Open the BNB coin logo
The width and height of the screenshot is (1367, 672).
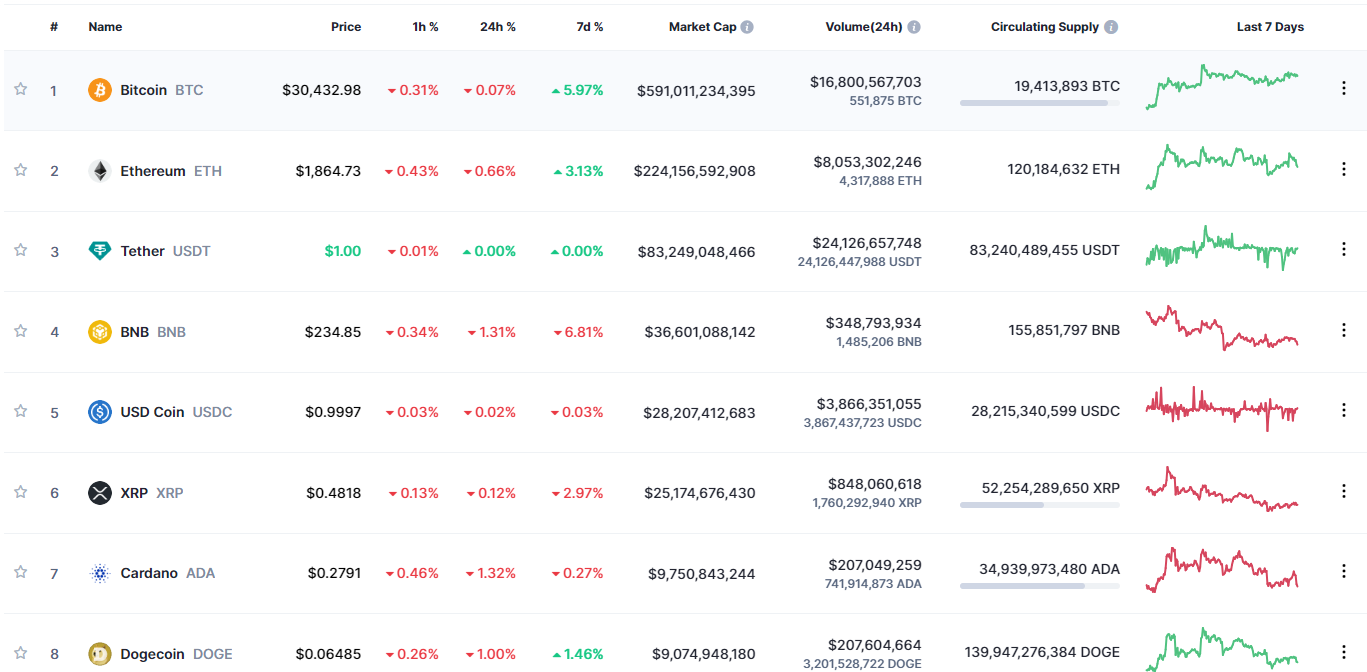tap(98, 331)
